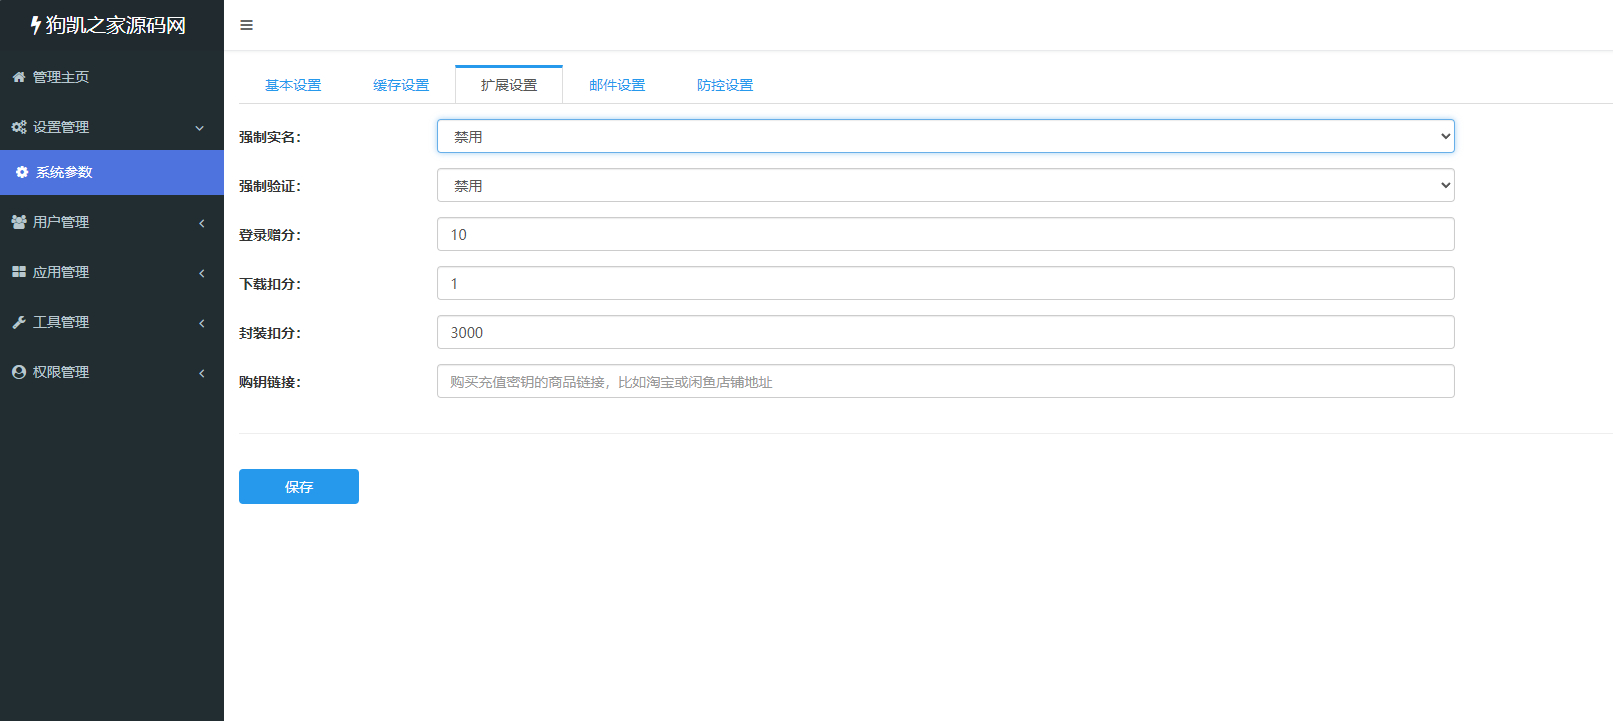The image size is (1613, 721).
Task: Click the home icon beside 管理主页
Action: tap(19, 77)
